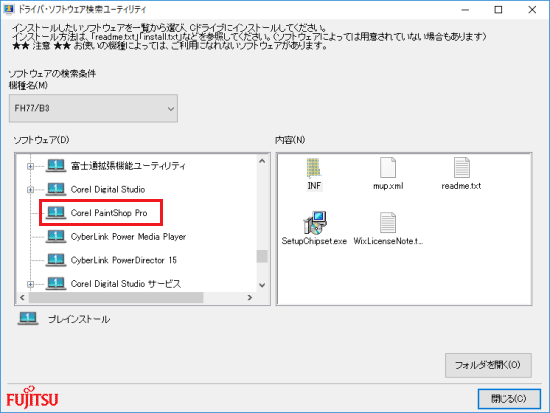Expand the 富士通拡張機能ユーティリティ tree node

coord(31,166)
